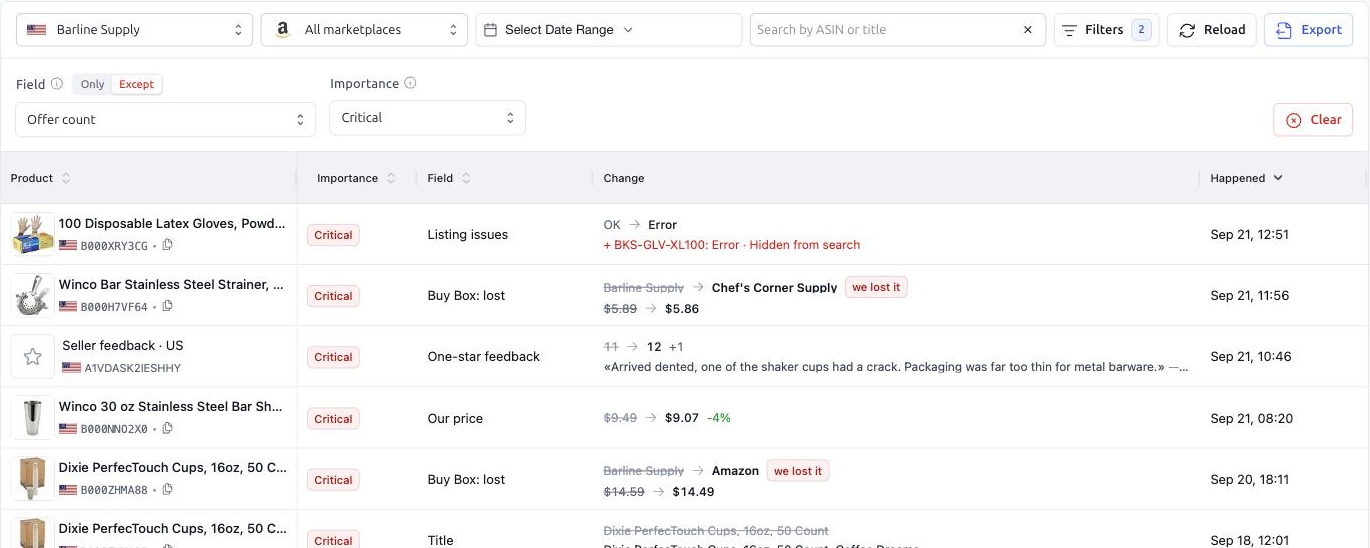1370x548 pixels.
Task: Copy ASIN B000XRY3CG
Action: point(168,245)
